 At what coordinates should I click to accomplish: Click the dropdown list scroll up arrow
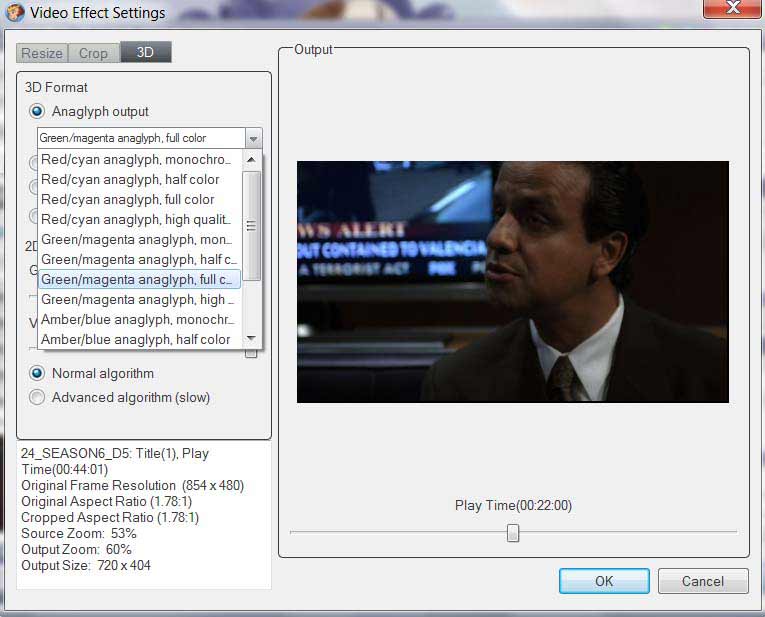click(x=251, y=159)
